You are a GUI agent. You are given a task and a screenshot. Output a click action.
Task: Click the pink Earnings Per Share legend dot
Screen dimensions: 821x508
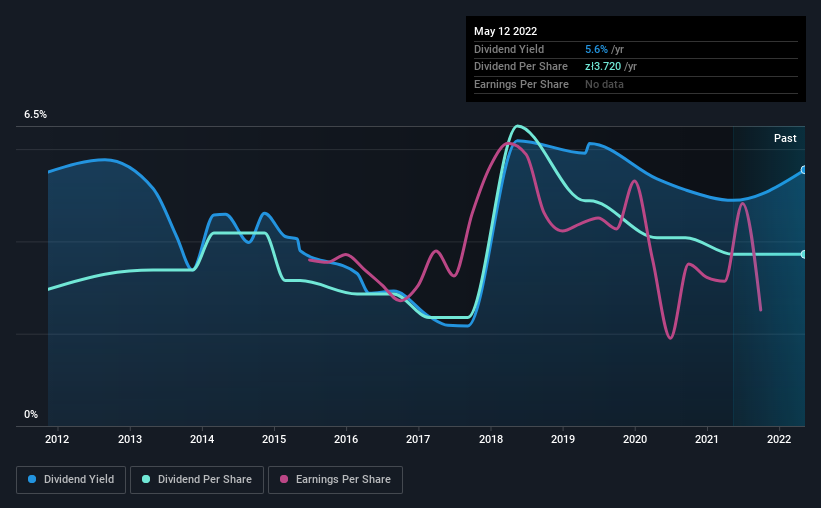point(284,479)
